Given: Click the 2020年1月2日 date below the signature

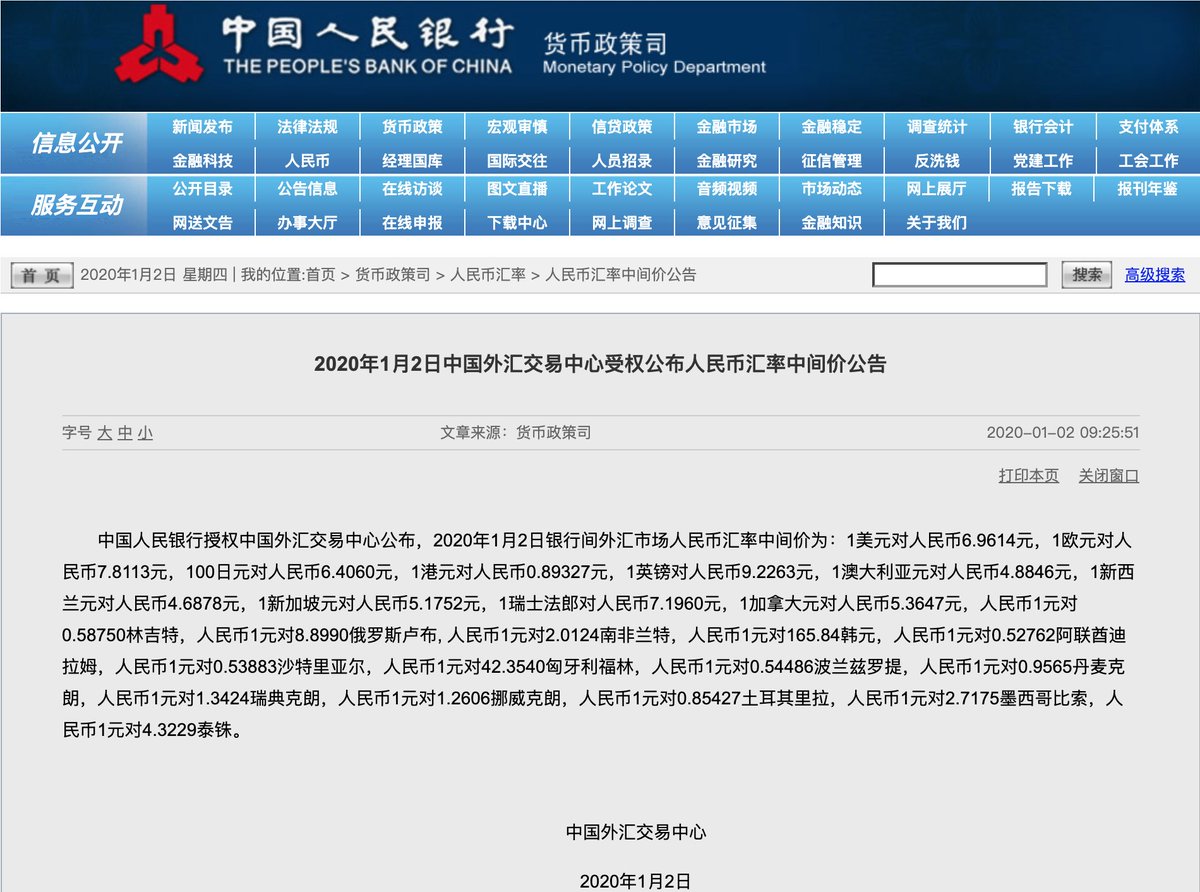Looking at the screenshot, I should point(636,881).
